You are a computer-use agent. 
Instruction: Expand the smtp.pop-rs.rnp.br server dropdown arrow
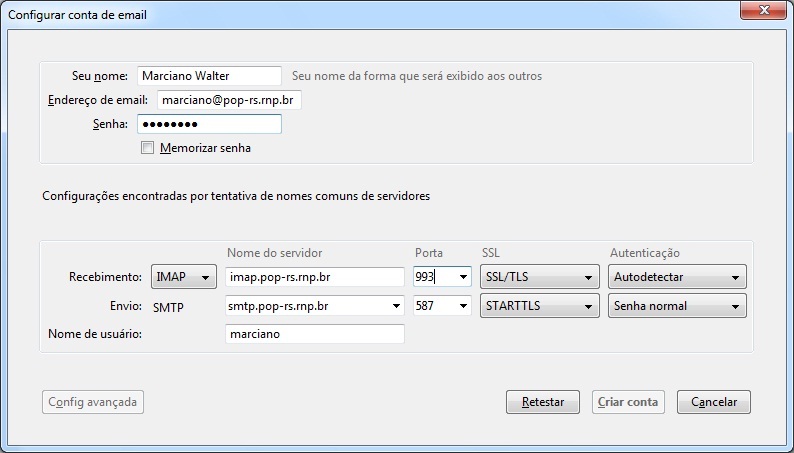point(396,306)
